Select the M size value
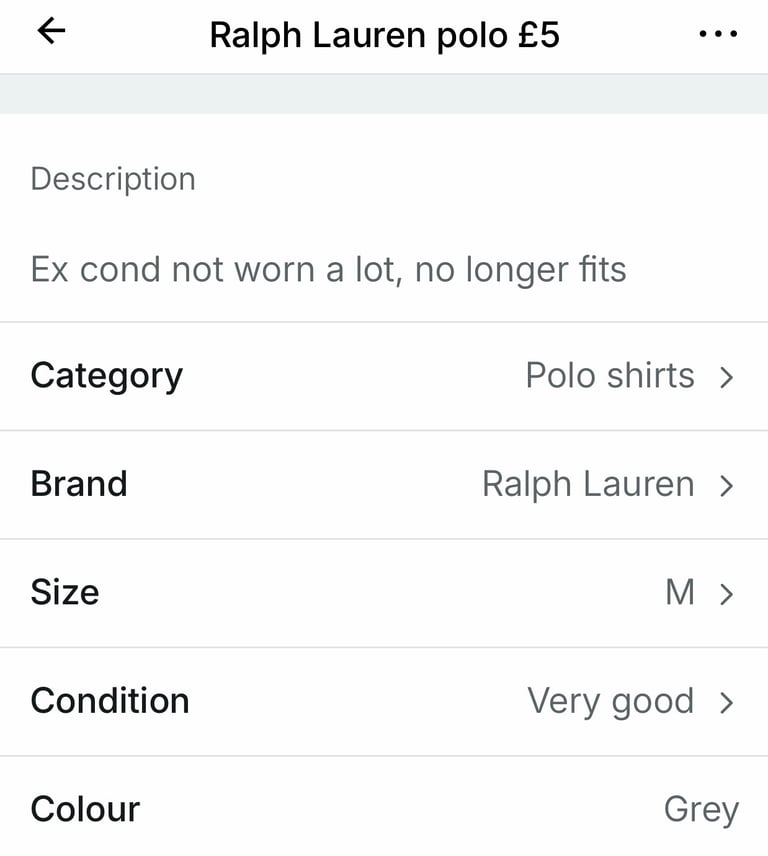768x856 pixels. tap(680, 592)
